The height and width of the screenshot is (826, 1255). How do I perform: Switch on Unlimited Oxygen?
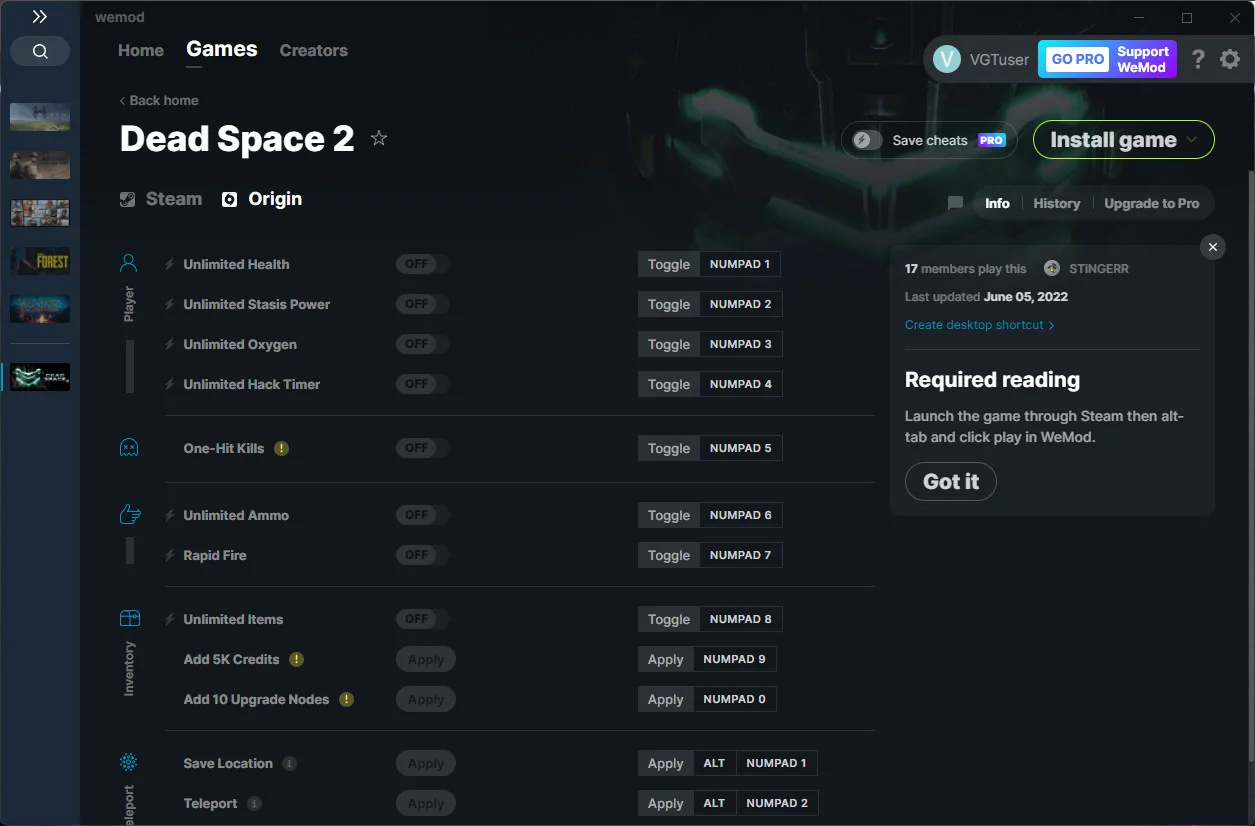[x=422, y=344]
